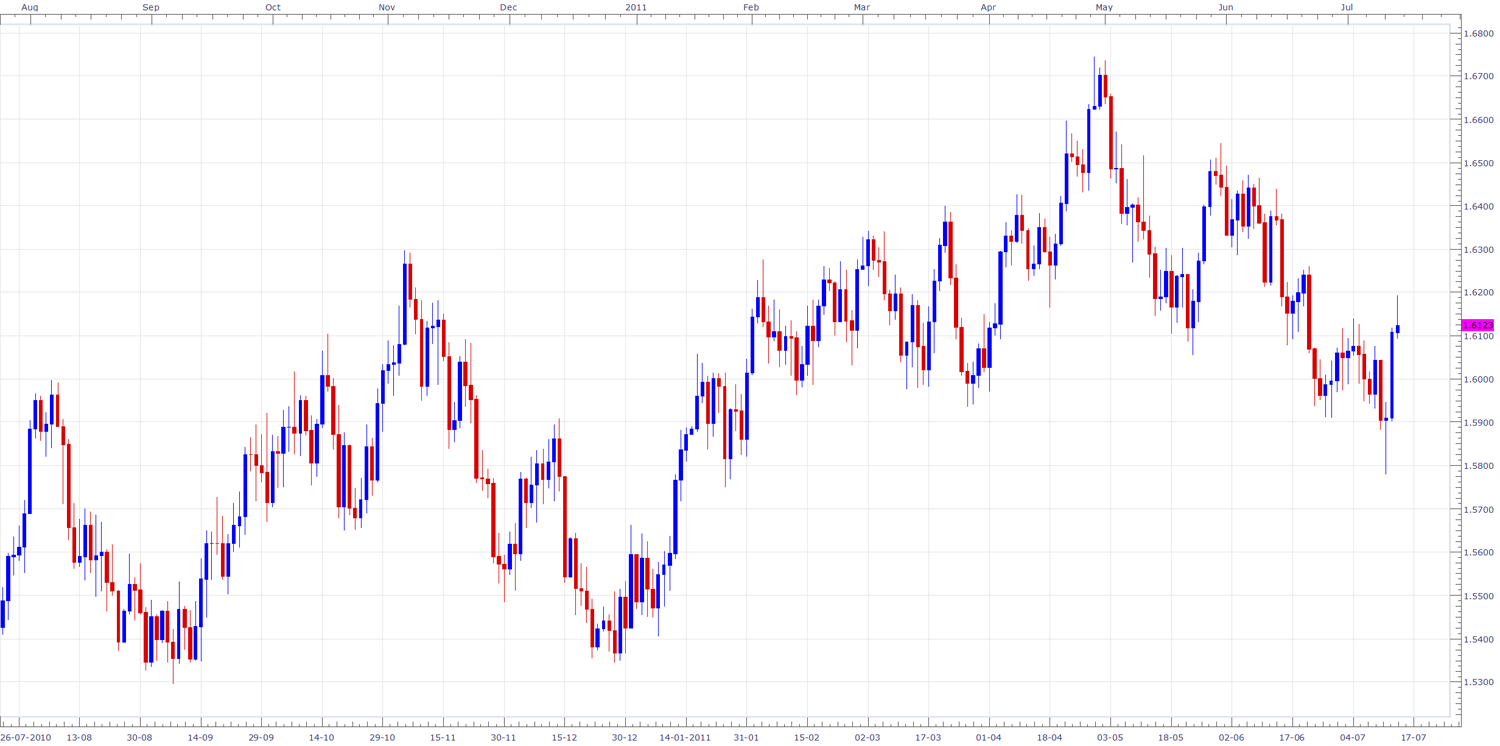Click the 13-08 date on bottom axis
Viewport: 1500px width, 746px height.
[80, 738]
